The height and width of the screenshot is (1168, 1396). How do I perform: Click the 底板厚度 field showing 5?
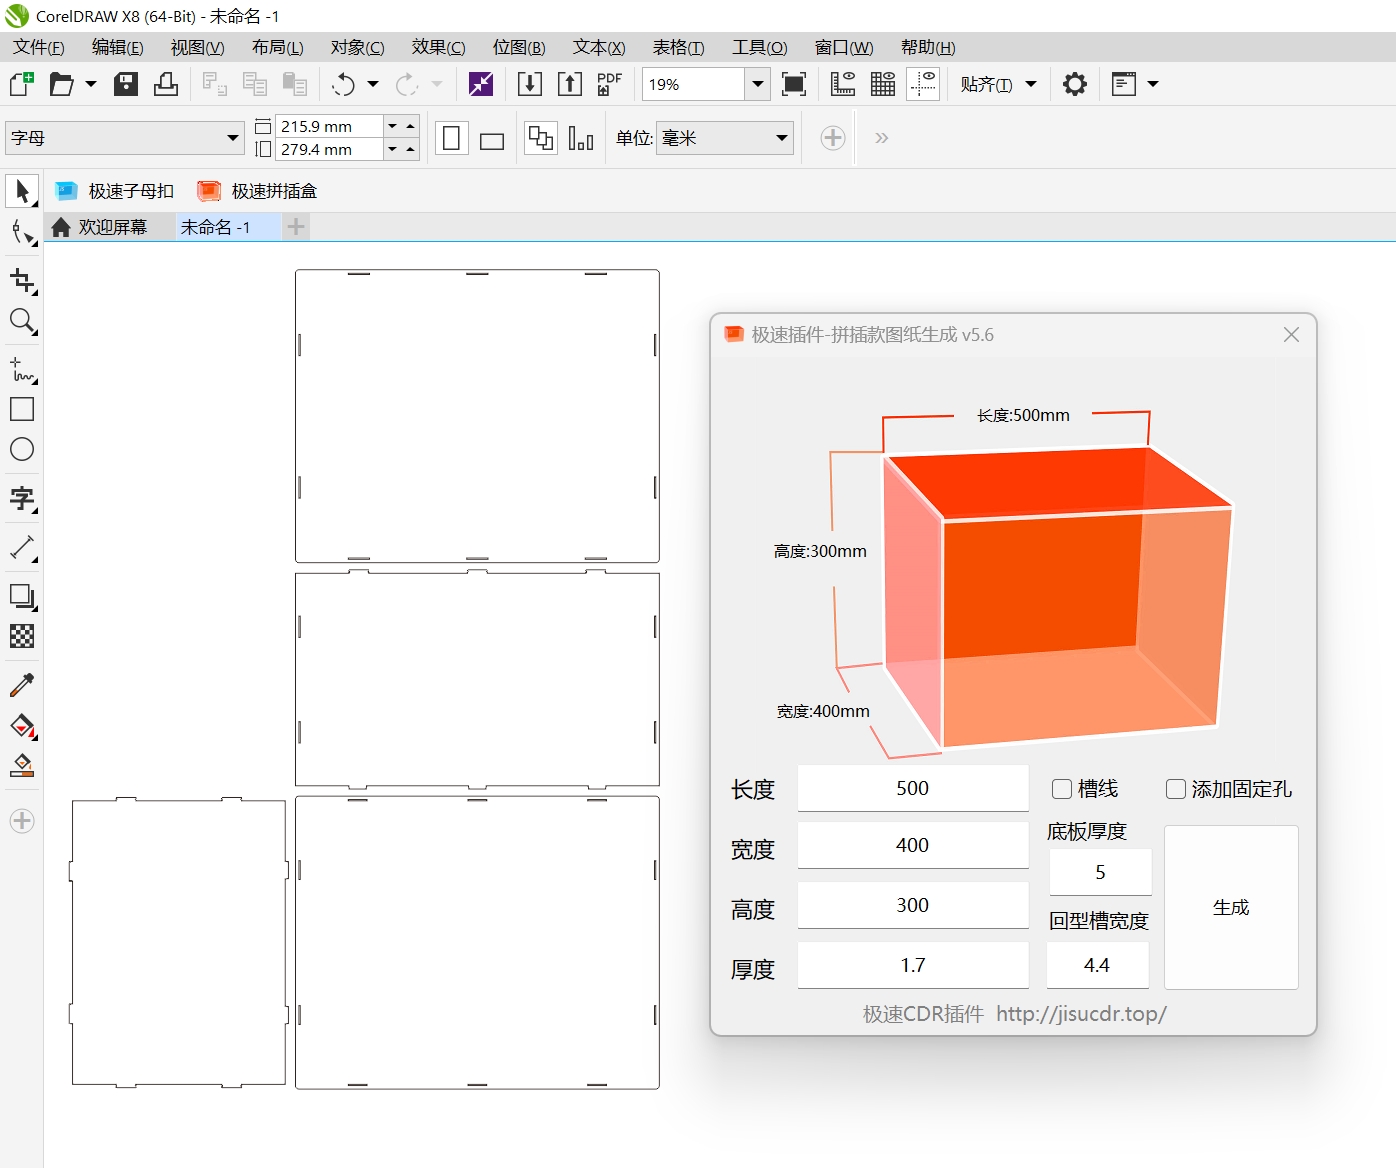pyautogui.click(x=1100, y=872)
